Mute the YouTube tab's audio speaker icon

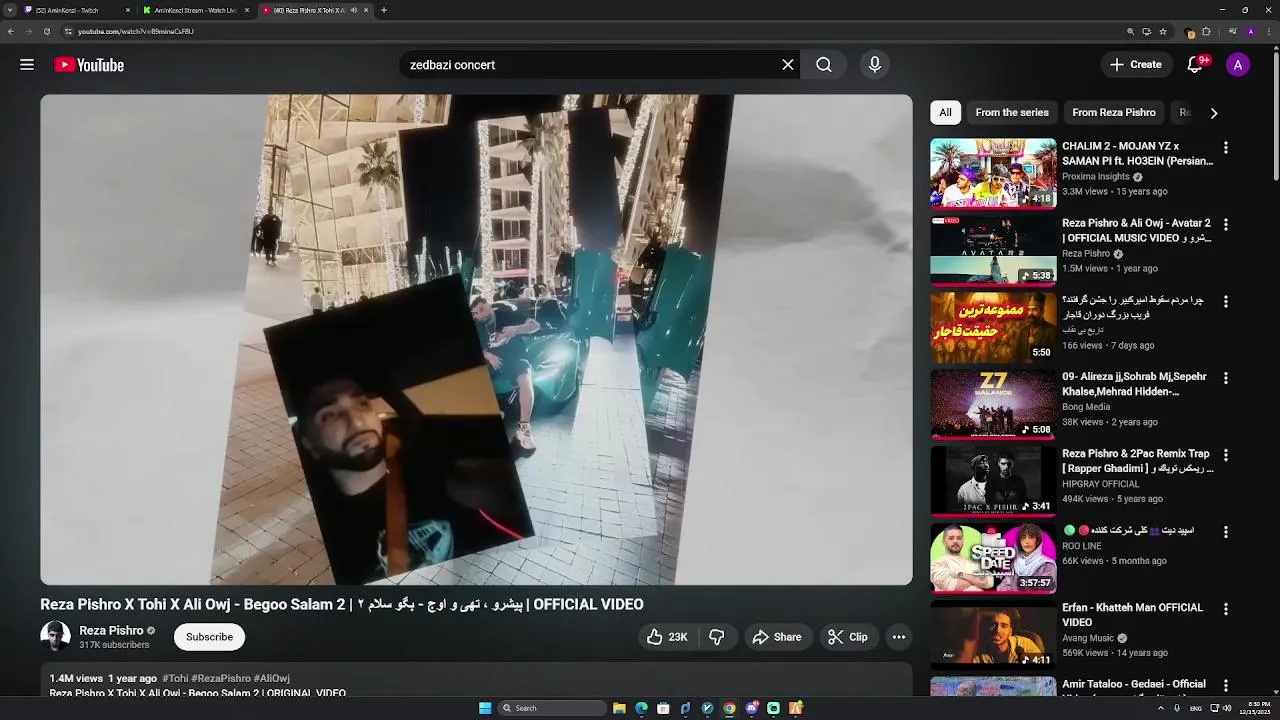coord(353,10)
